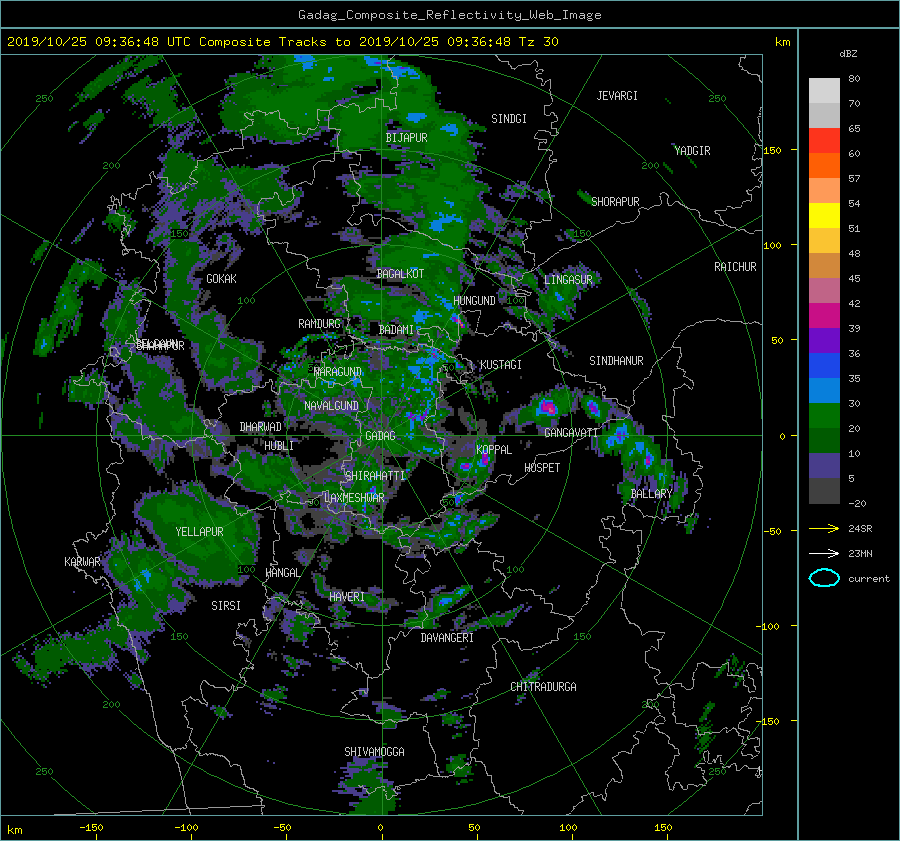Select the white 80 dBZ color swatch
900x841 pixels.
pyautogui.click(x=824, y=91)
